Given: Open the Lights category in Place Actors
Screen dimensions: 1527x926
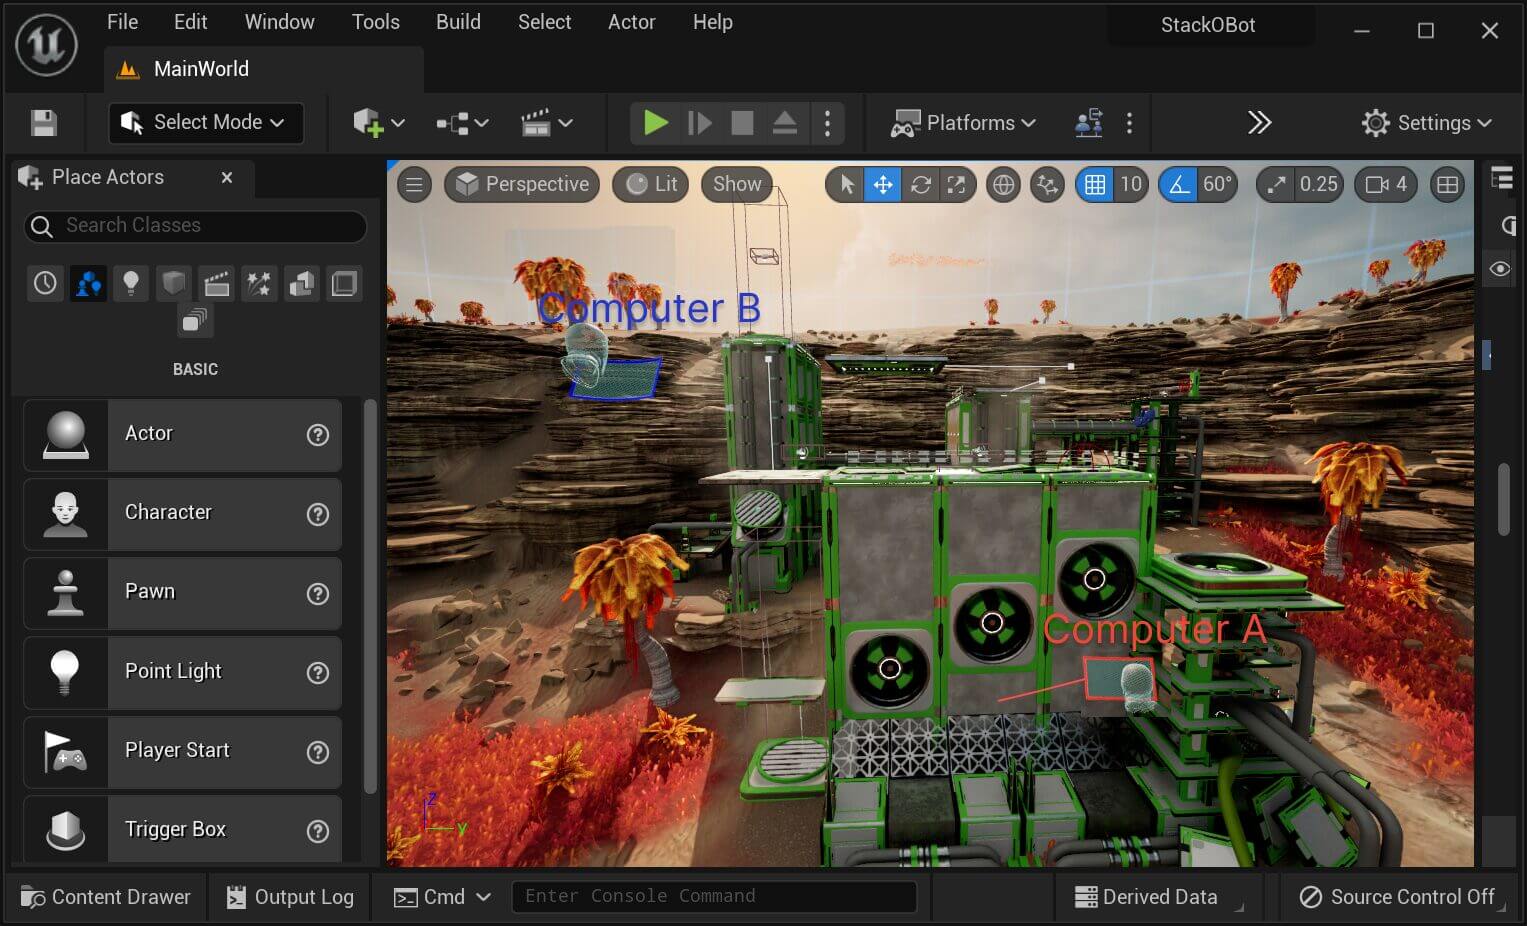Looking at the screenshot, I should pyautogui.click(x=131, y=283).
